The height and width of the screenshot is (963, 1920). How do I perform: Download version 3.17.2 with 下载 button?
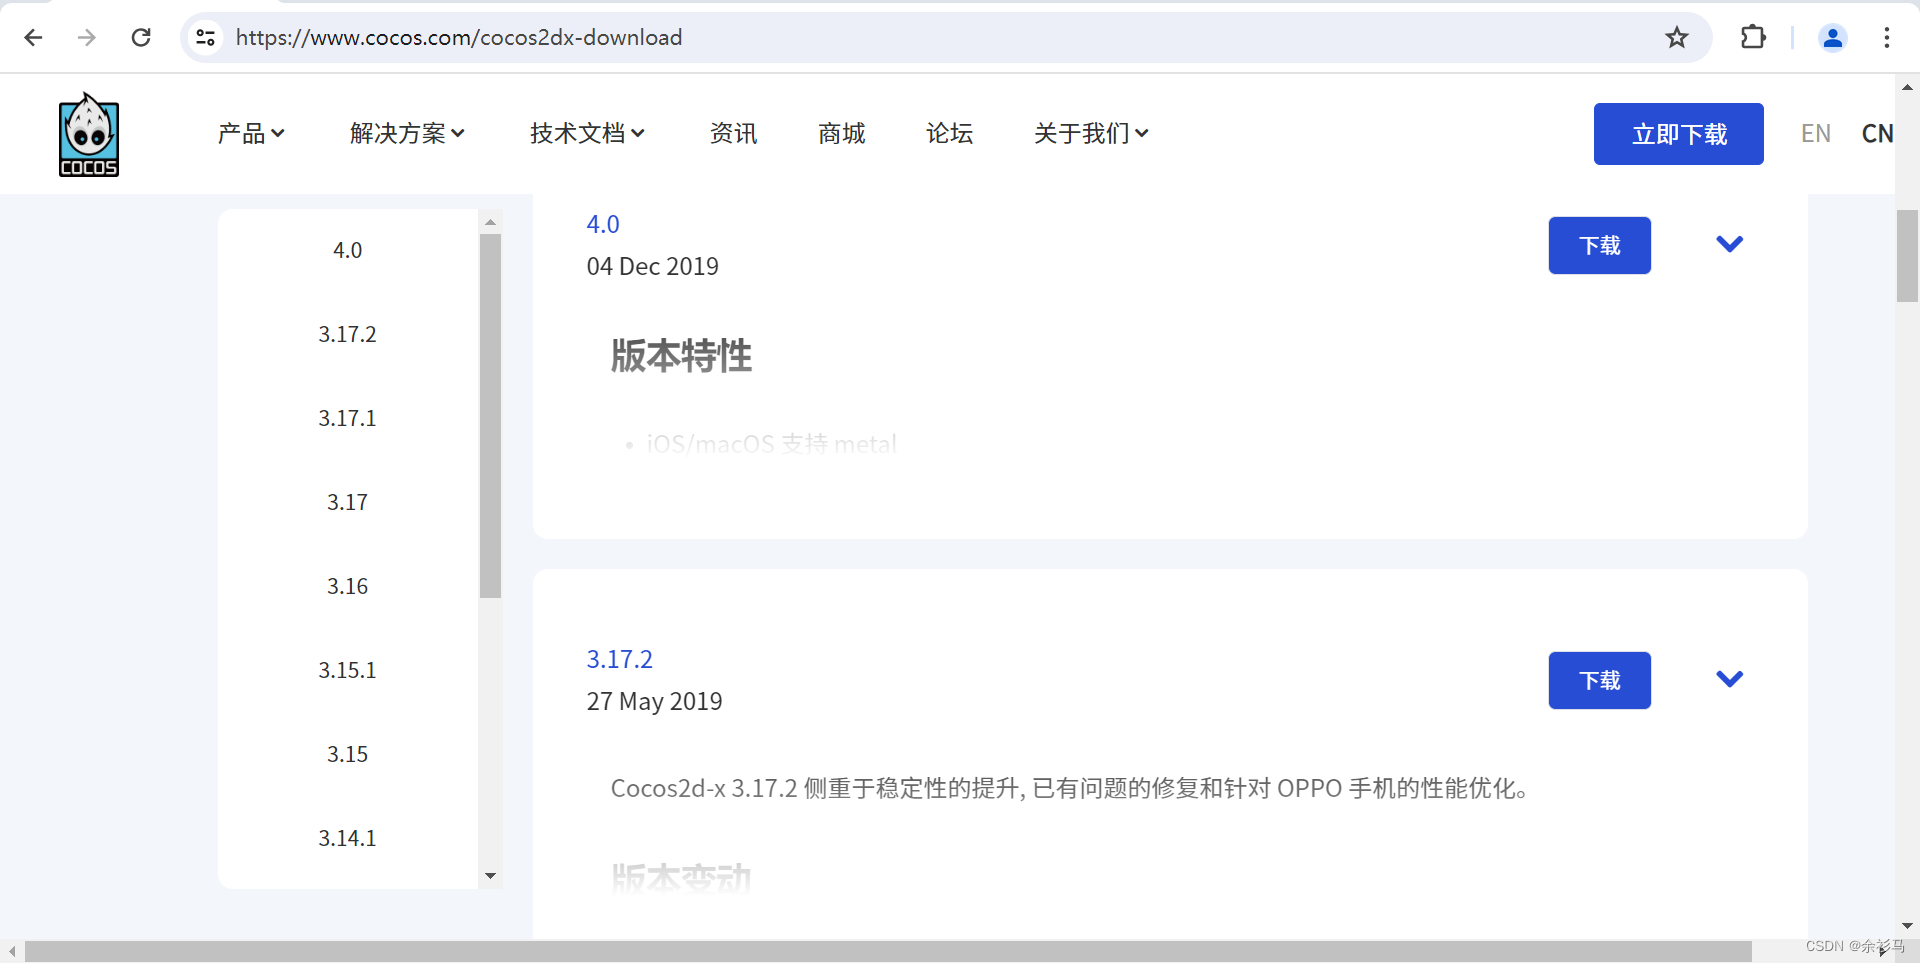point(1599,680)
